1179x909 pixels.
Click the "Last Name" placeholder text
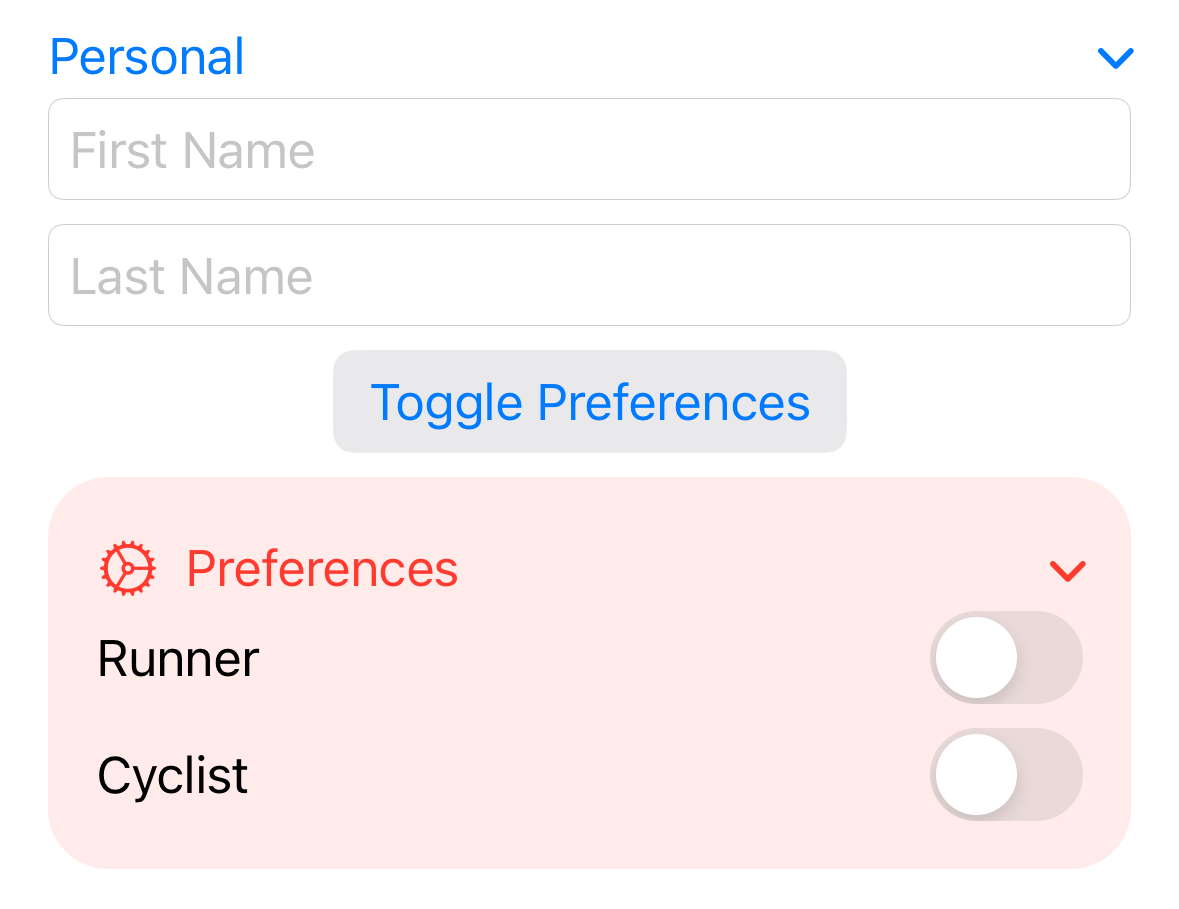point(191,277)
